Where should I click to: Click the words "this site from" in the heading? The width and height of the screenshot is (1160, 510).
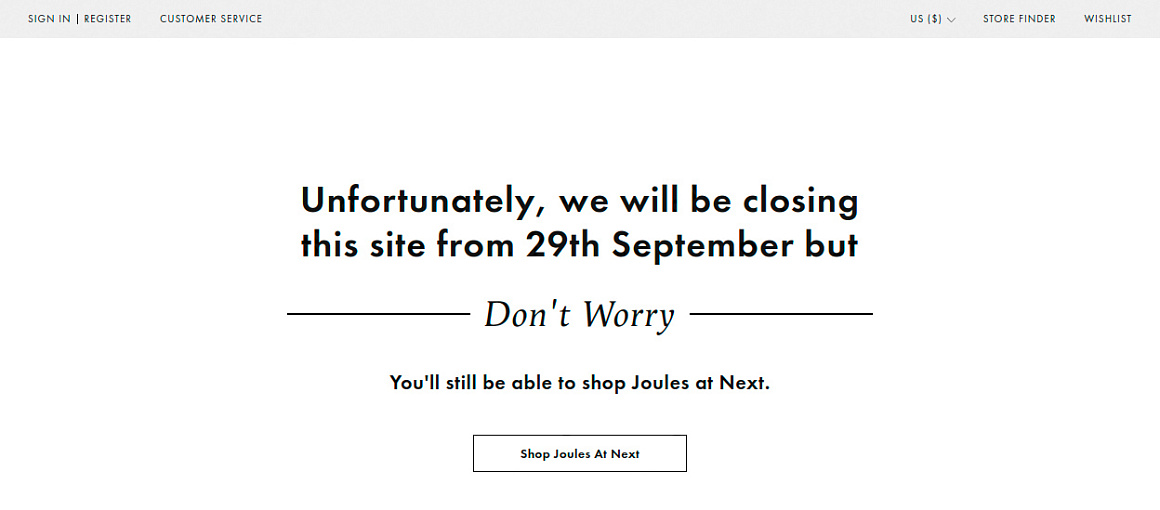pos(407,245)
